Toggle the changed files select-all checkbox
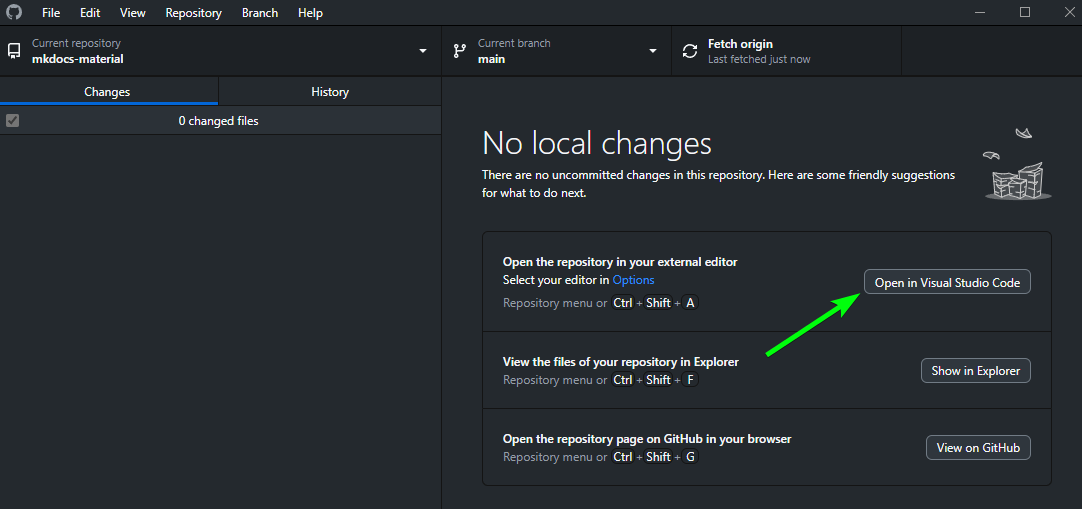Image resolution: width=1082 pixels, height=509 pixels. pyautogui.click(x=12, y=121)
